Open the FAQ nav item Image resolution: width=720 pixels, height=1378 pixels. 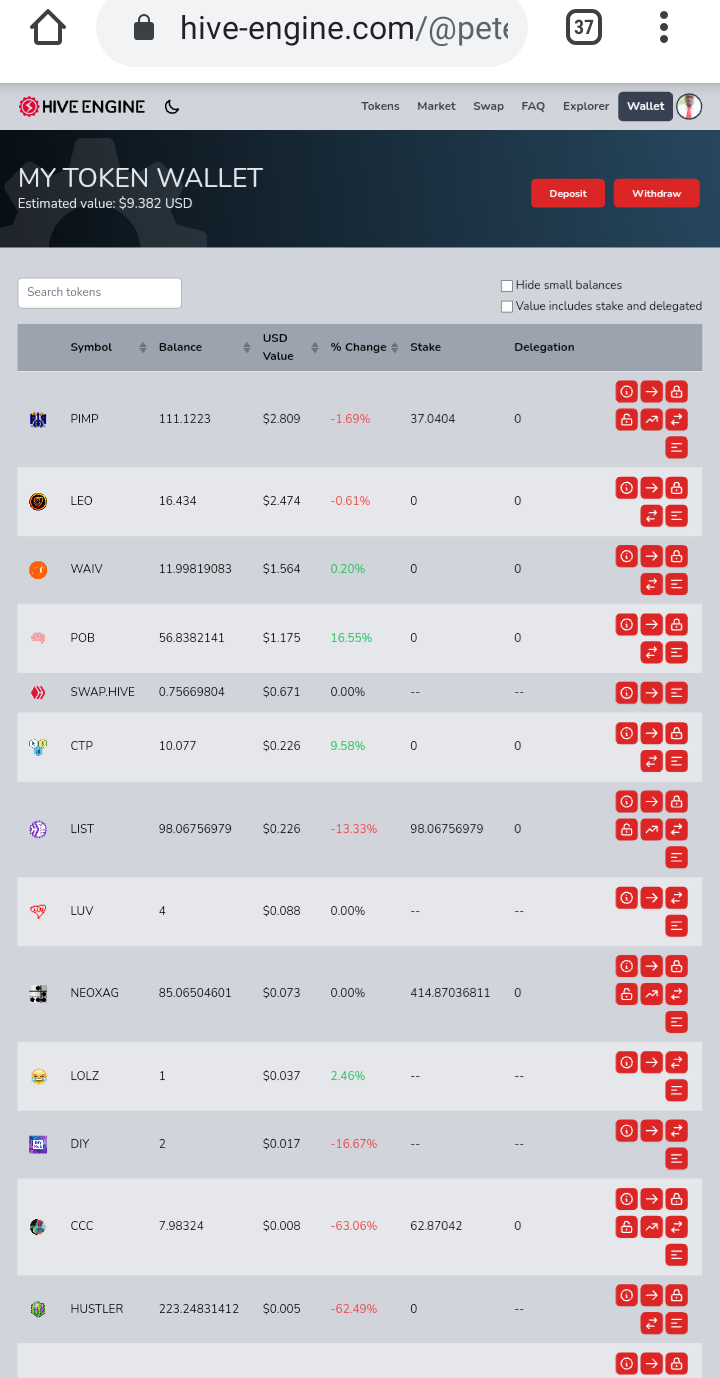tap(533, 106)
